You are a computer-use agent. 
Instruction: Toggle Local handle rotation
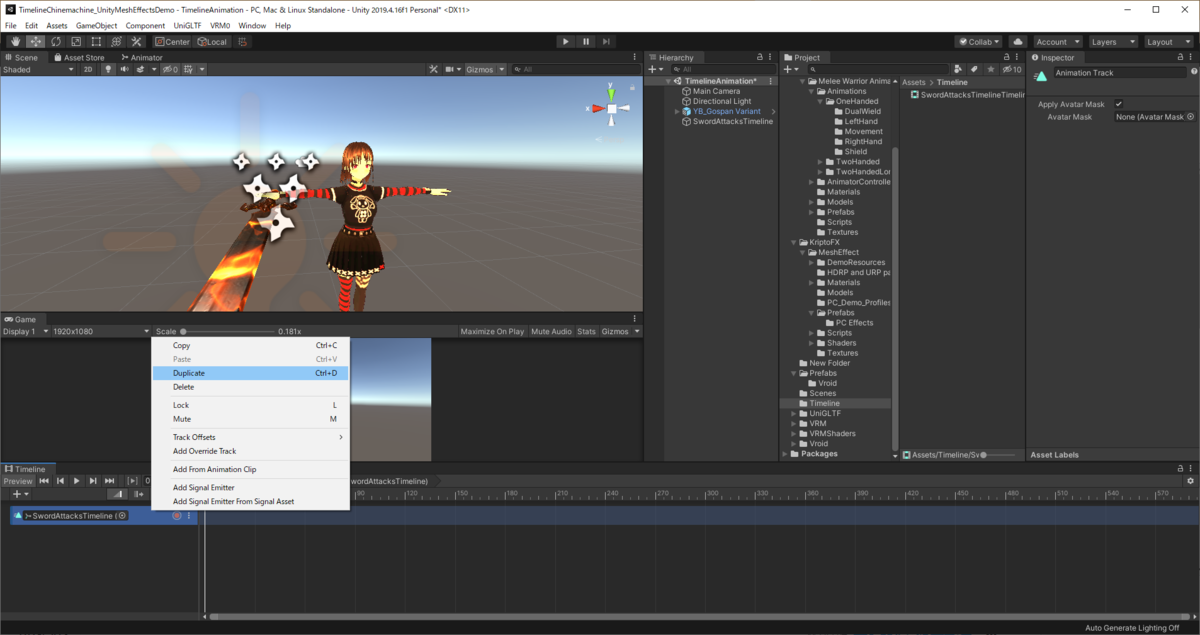click(x=212, y=42)
